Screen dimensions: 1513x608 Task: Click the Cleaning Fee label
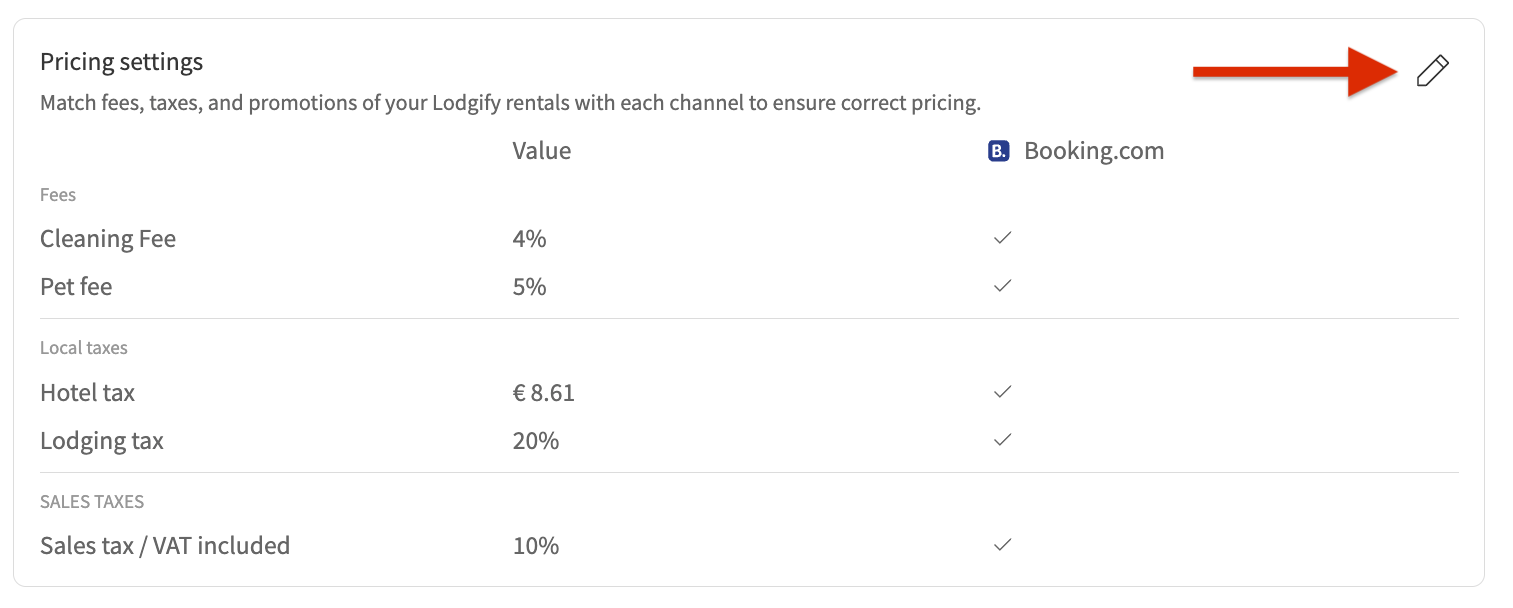point(108,239)
